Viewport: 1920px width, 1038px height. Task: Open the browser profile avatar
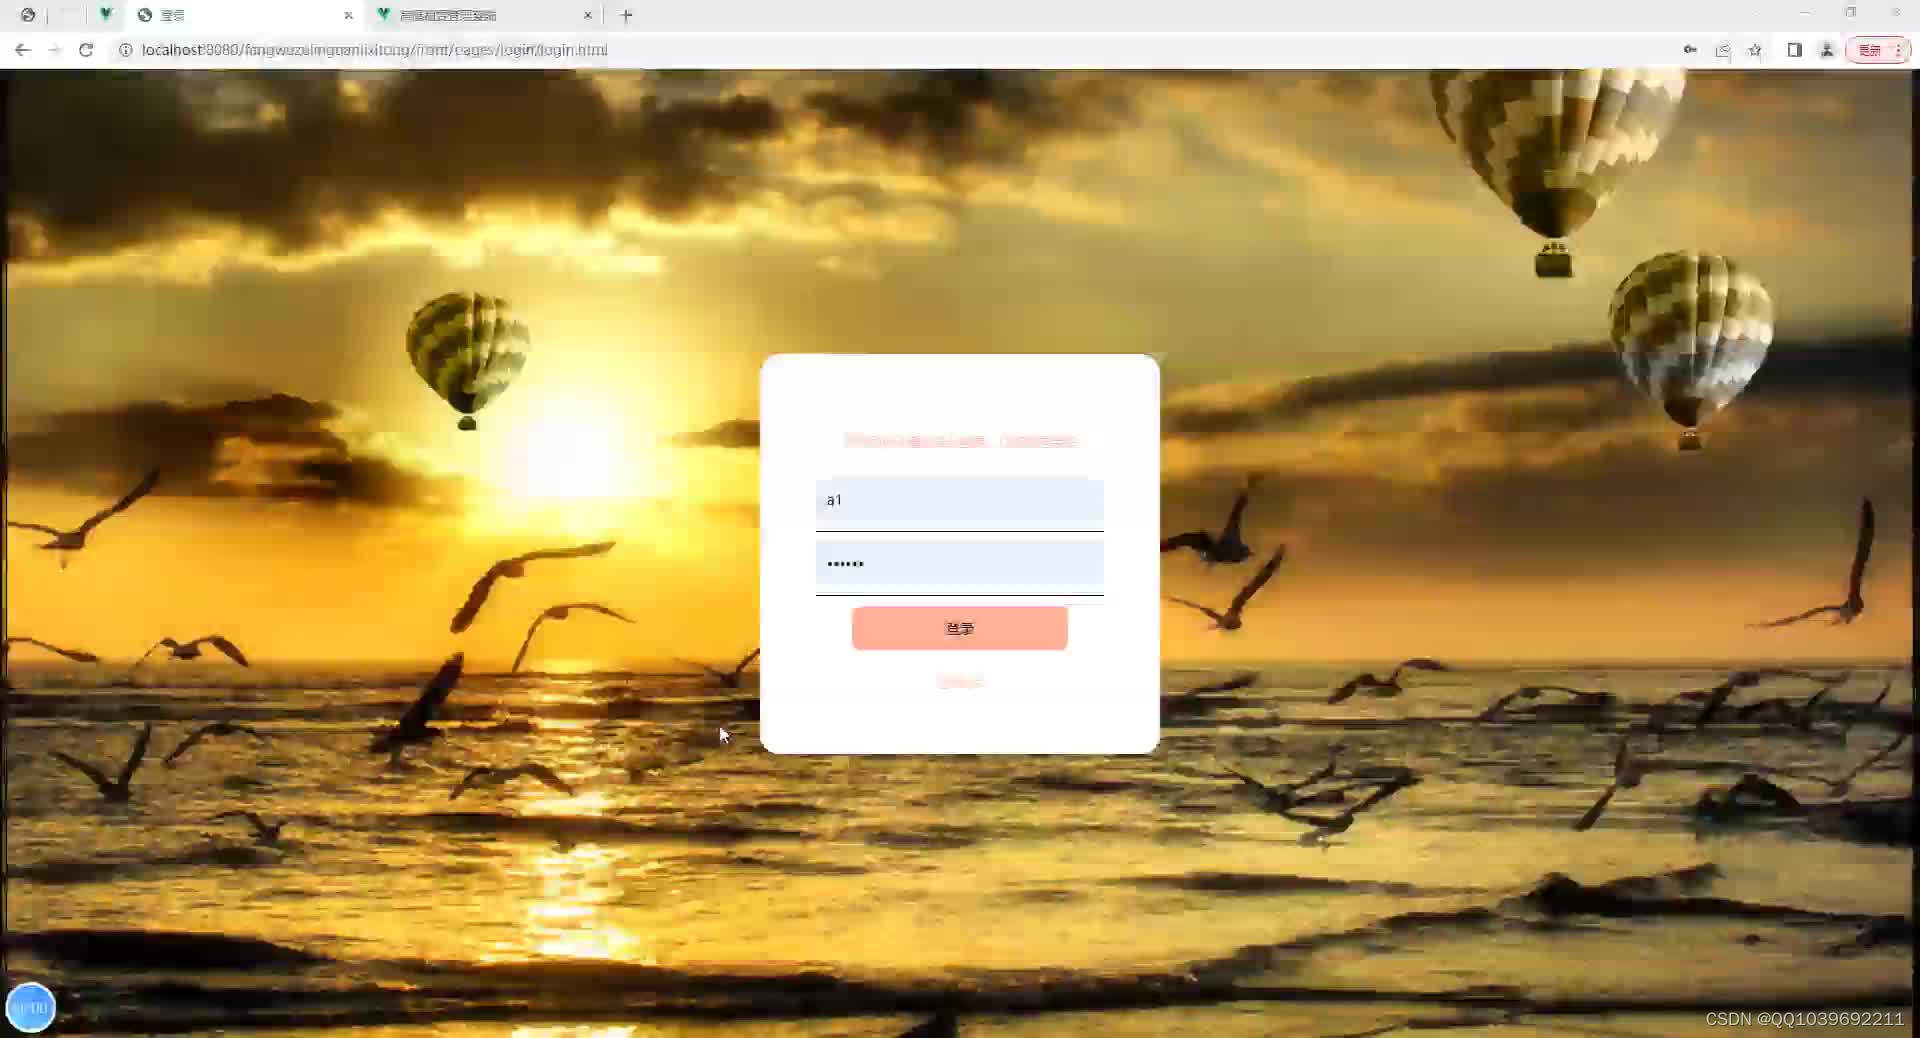[x=1827, y=50]
